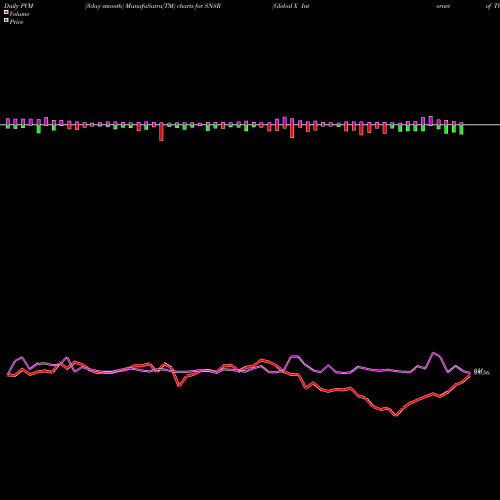The height and width of the screenshot is (500, 500).
Task: Click the 'Volume' legend label
Action: point(19,14)
